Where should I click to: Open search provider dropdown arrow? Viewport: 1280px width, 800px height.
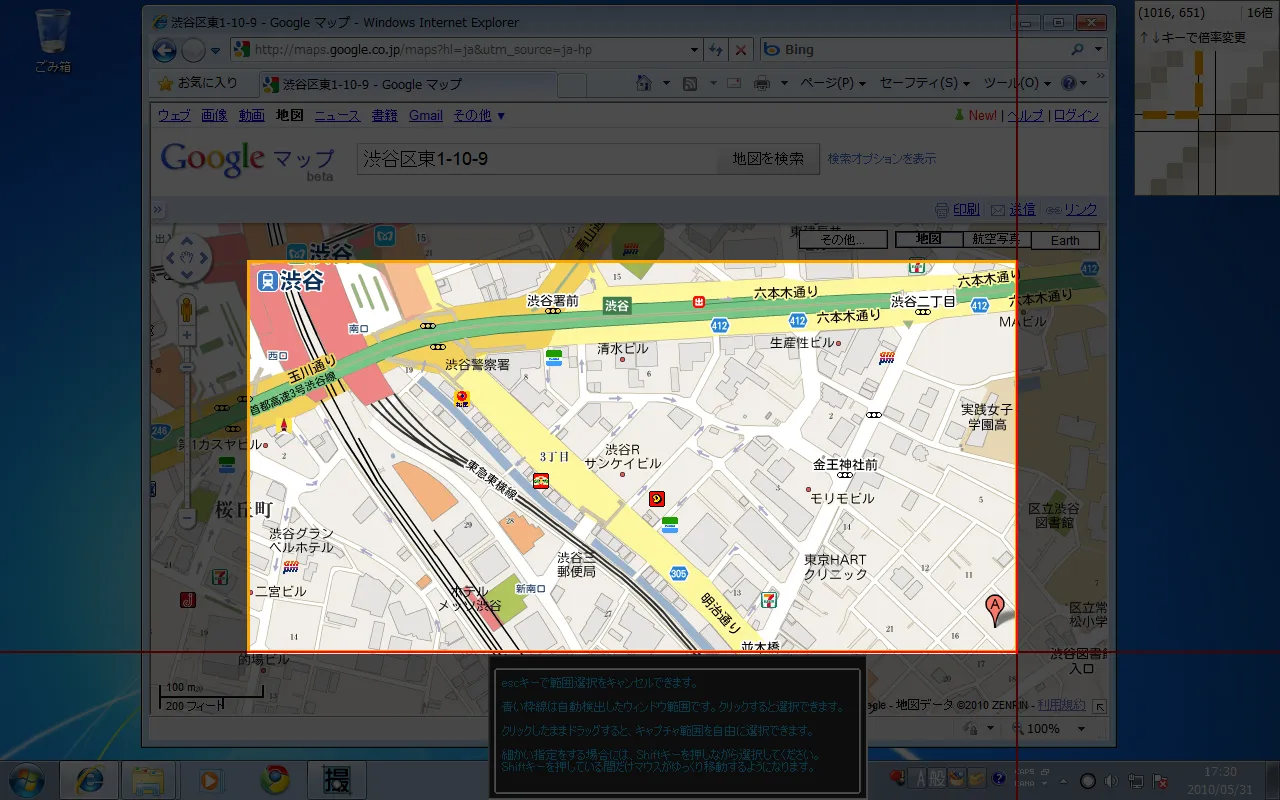[1098, 49]
